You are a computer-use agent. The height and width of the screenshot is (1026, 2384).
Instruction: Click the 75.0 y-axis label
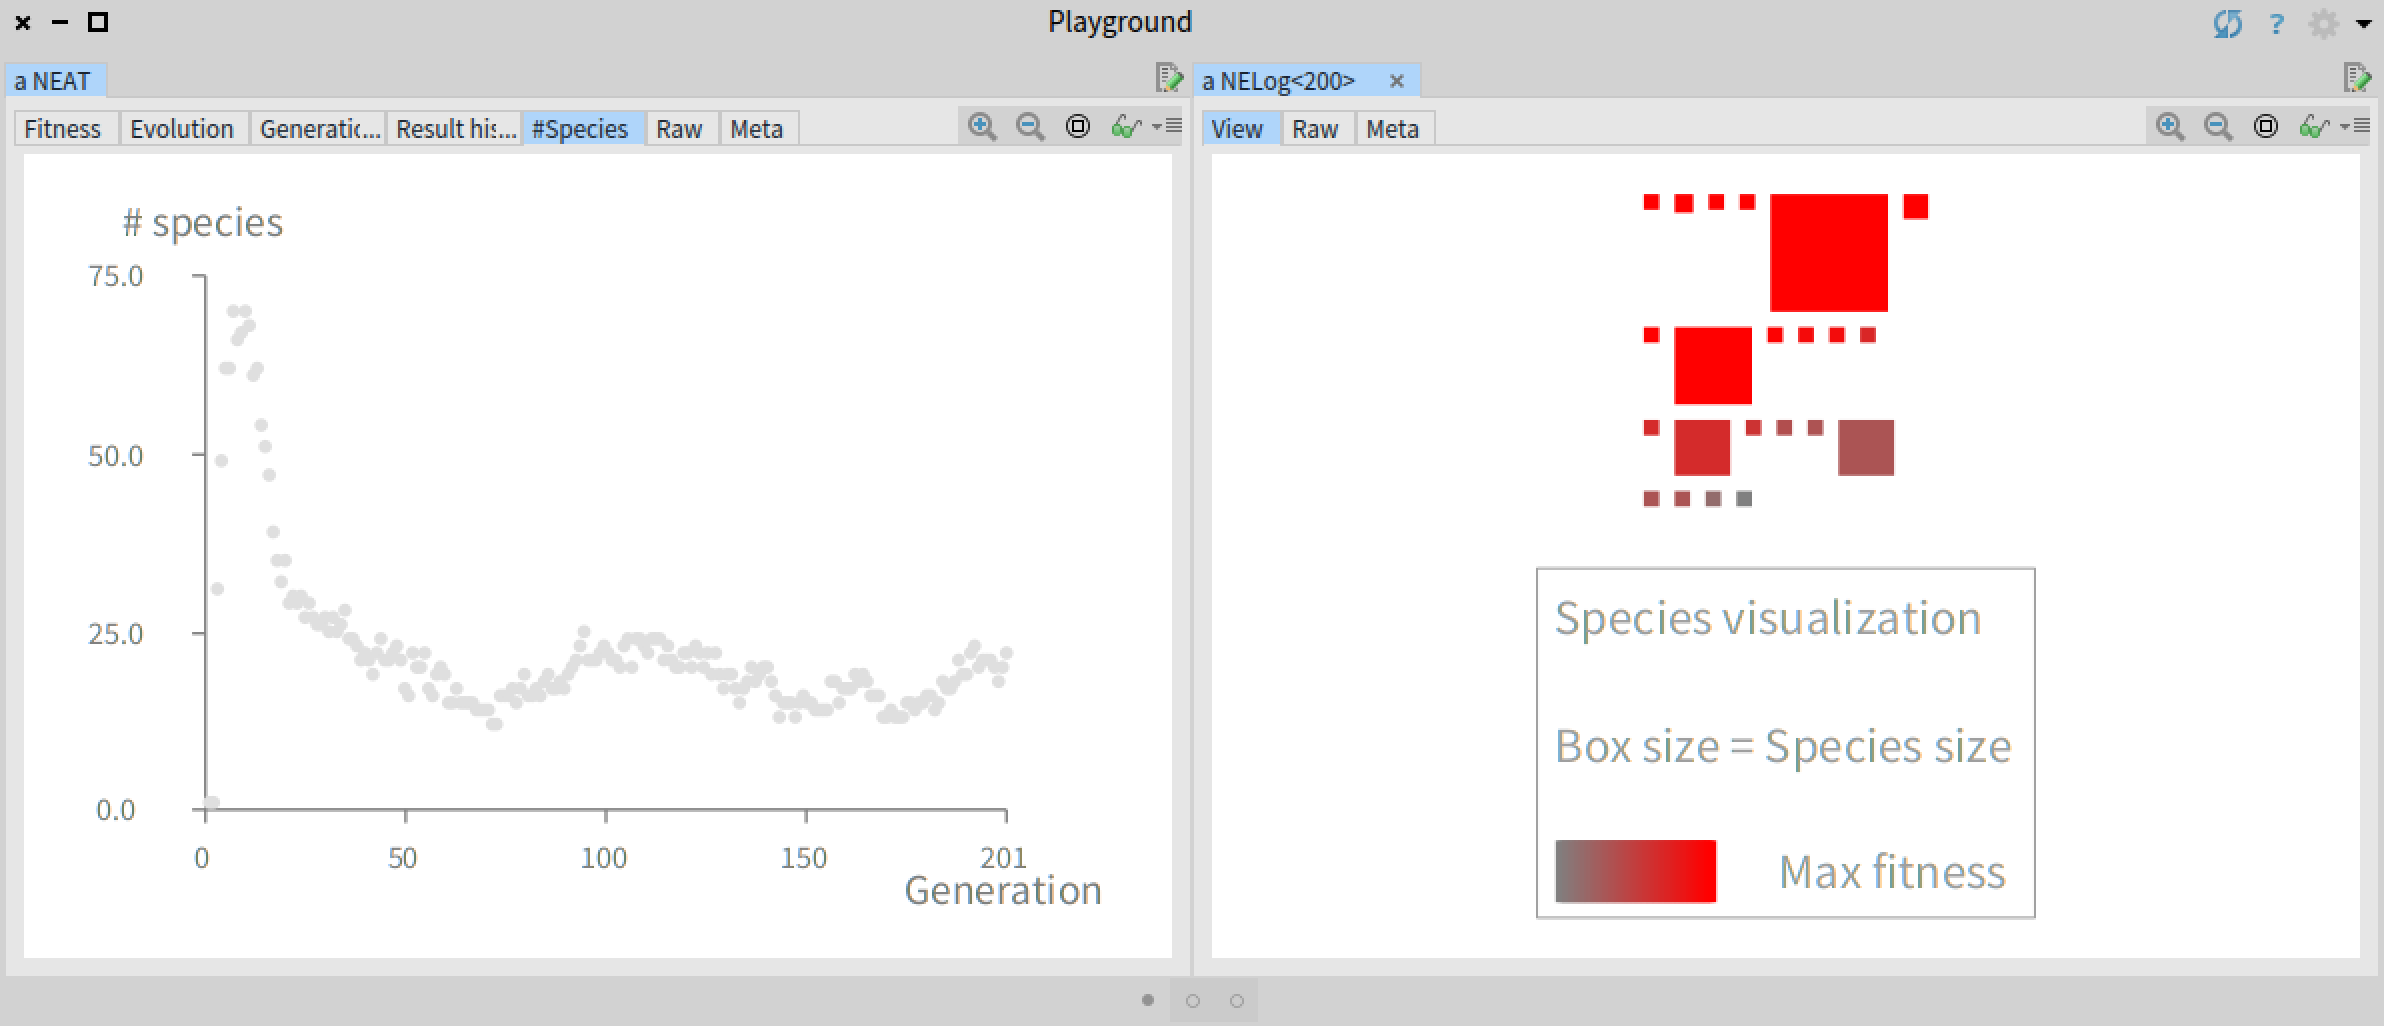116,276
